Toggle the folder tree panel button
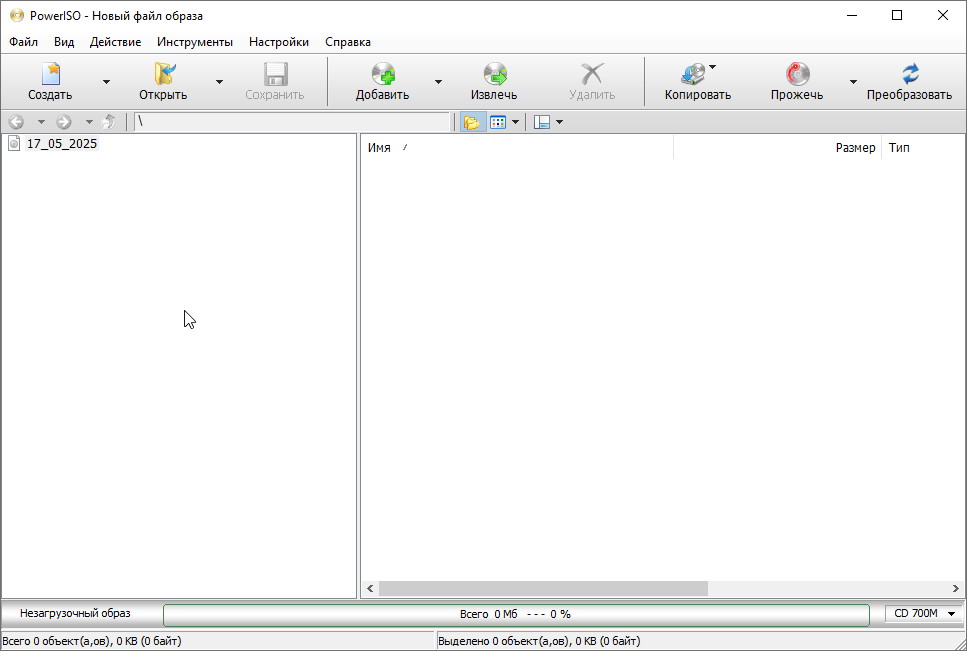This screenshot has width=967, height=651. point(472,122)
